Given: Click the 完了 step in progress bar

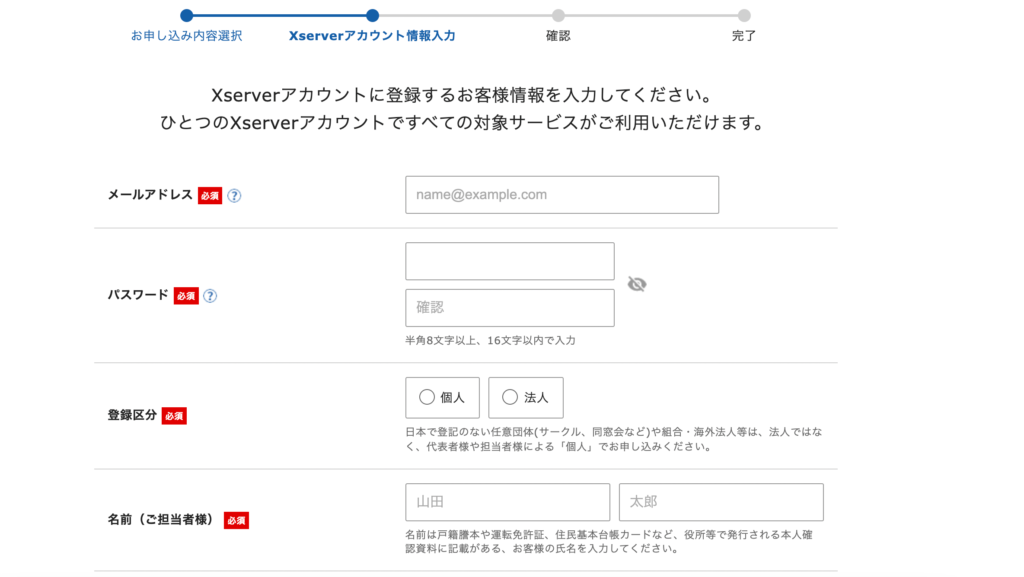Looking at the screenshot, I should click(744, 36).
